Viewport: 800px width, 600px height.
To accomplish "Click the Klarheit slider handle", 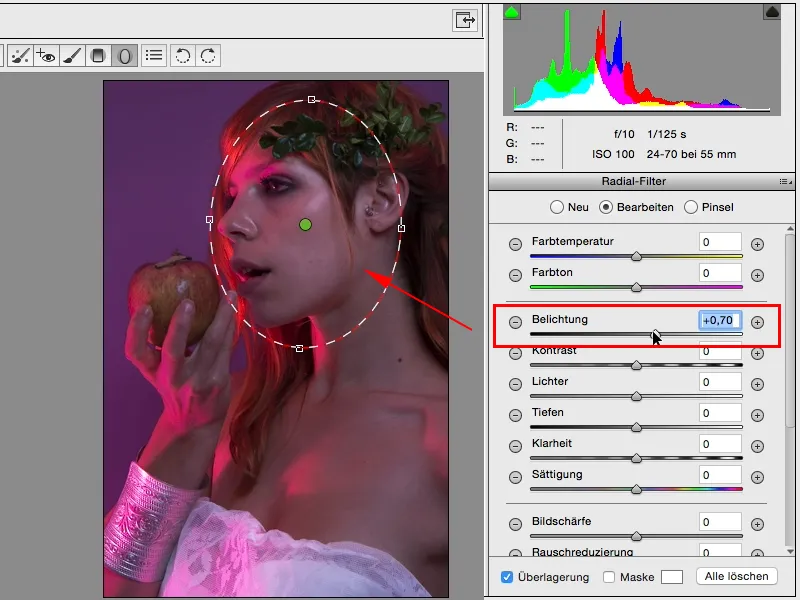I will tap(636, 459).
